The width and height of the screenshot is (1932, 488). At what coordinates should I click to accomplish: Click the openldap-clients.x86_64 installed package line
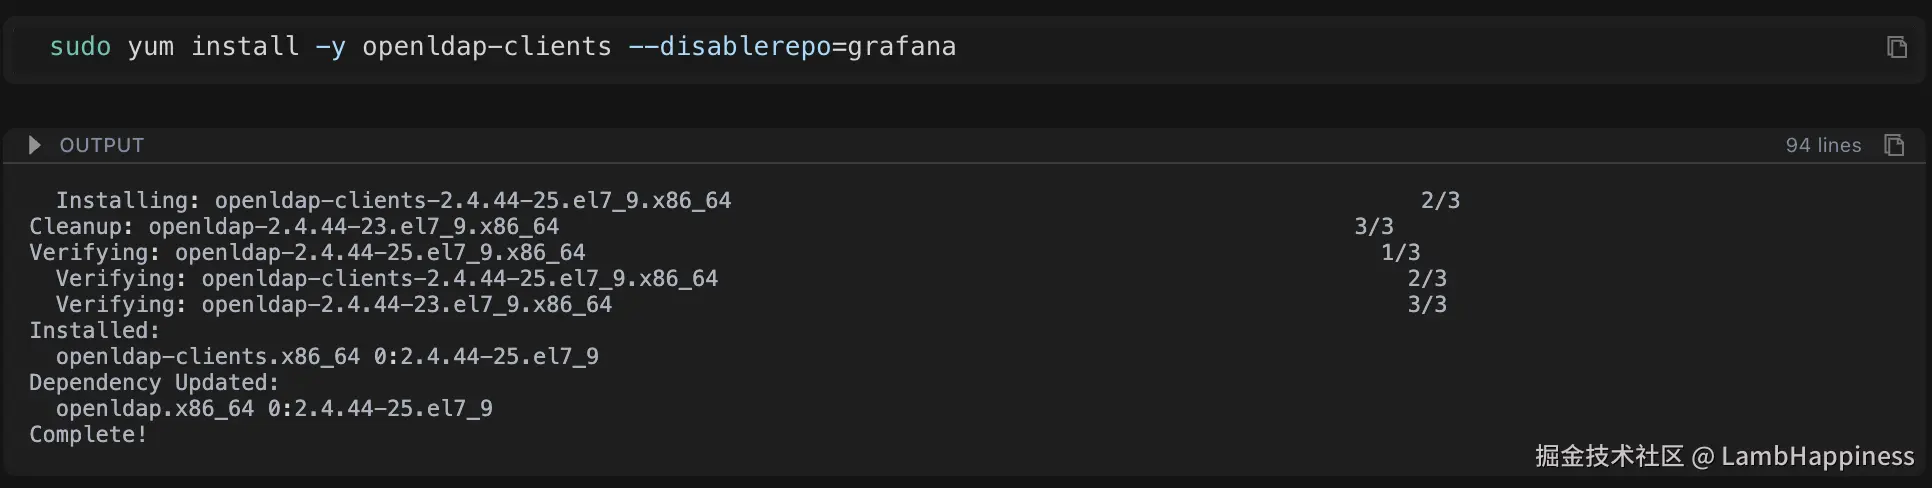pos(327,357)
